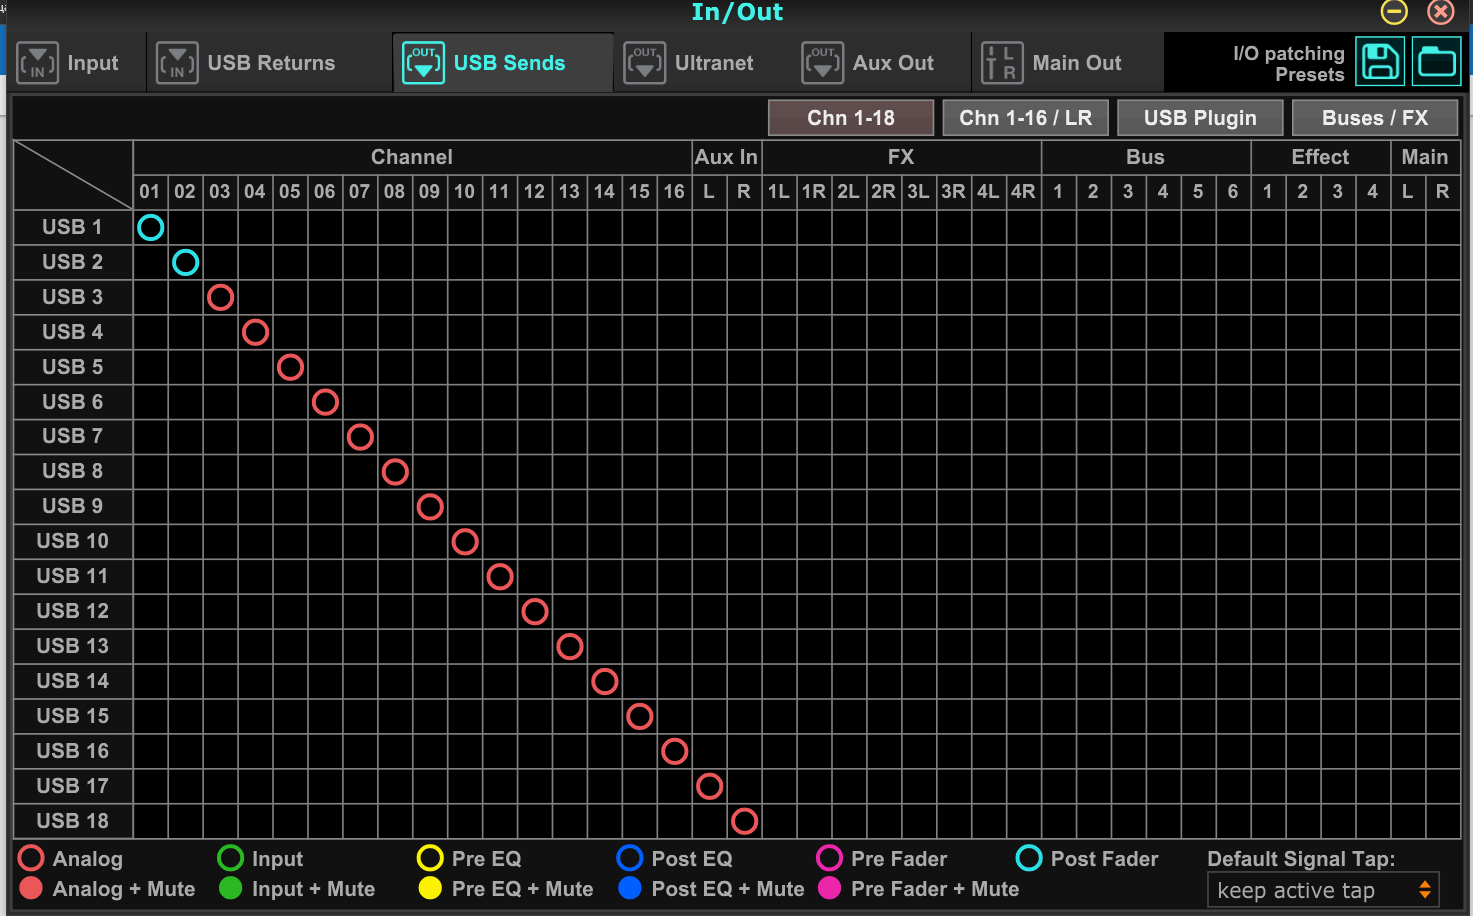Screen dimensions: 1473x916
Task: Click the FX 4R column header
Action: [x=1023, y=191]
